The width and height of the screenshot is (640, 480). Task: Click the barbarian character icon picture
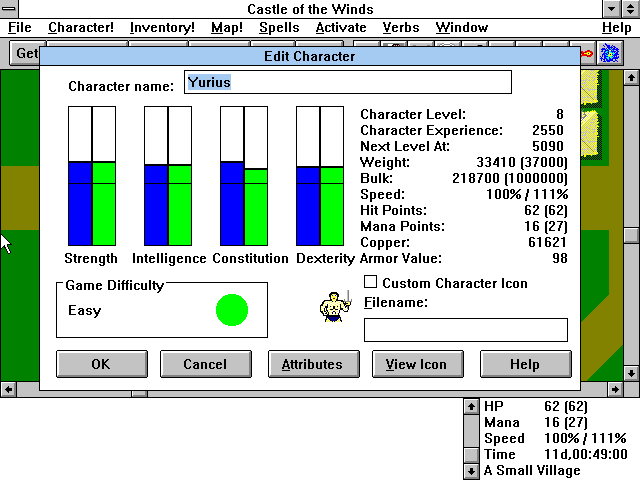click(x=335, y=307)
